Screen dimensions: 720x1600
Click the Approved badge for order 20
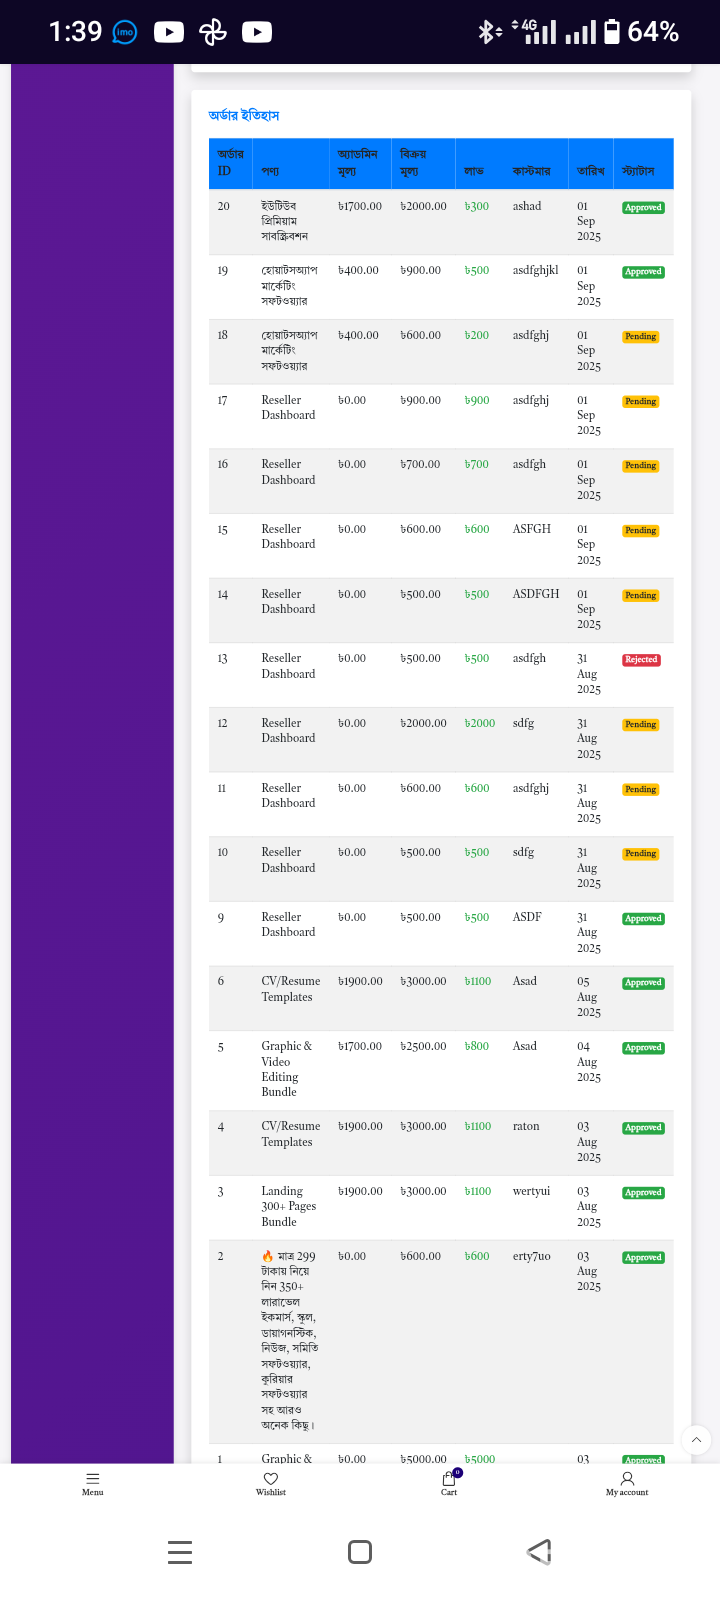[643, 208]
